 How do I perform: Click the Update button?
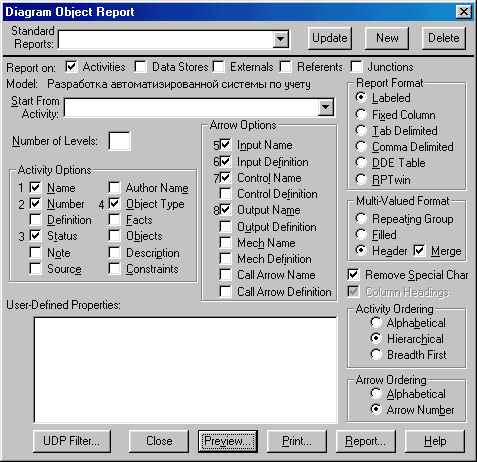pyautogui.click(x=330, y=38)
